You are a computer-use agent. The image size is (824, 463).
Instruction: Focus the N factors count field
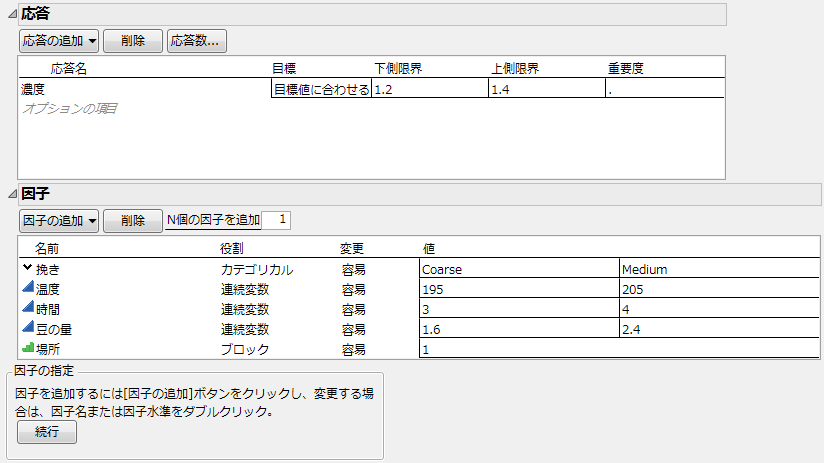point(276,220)
